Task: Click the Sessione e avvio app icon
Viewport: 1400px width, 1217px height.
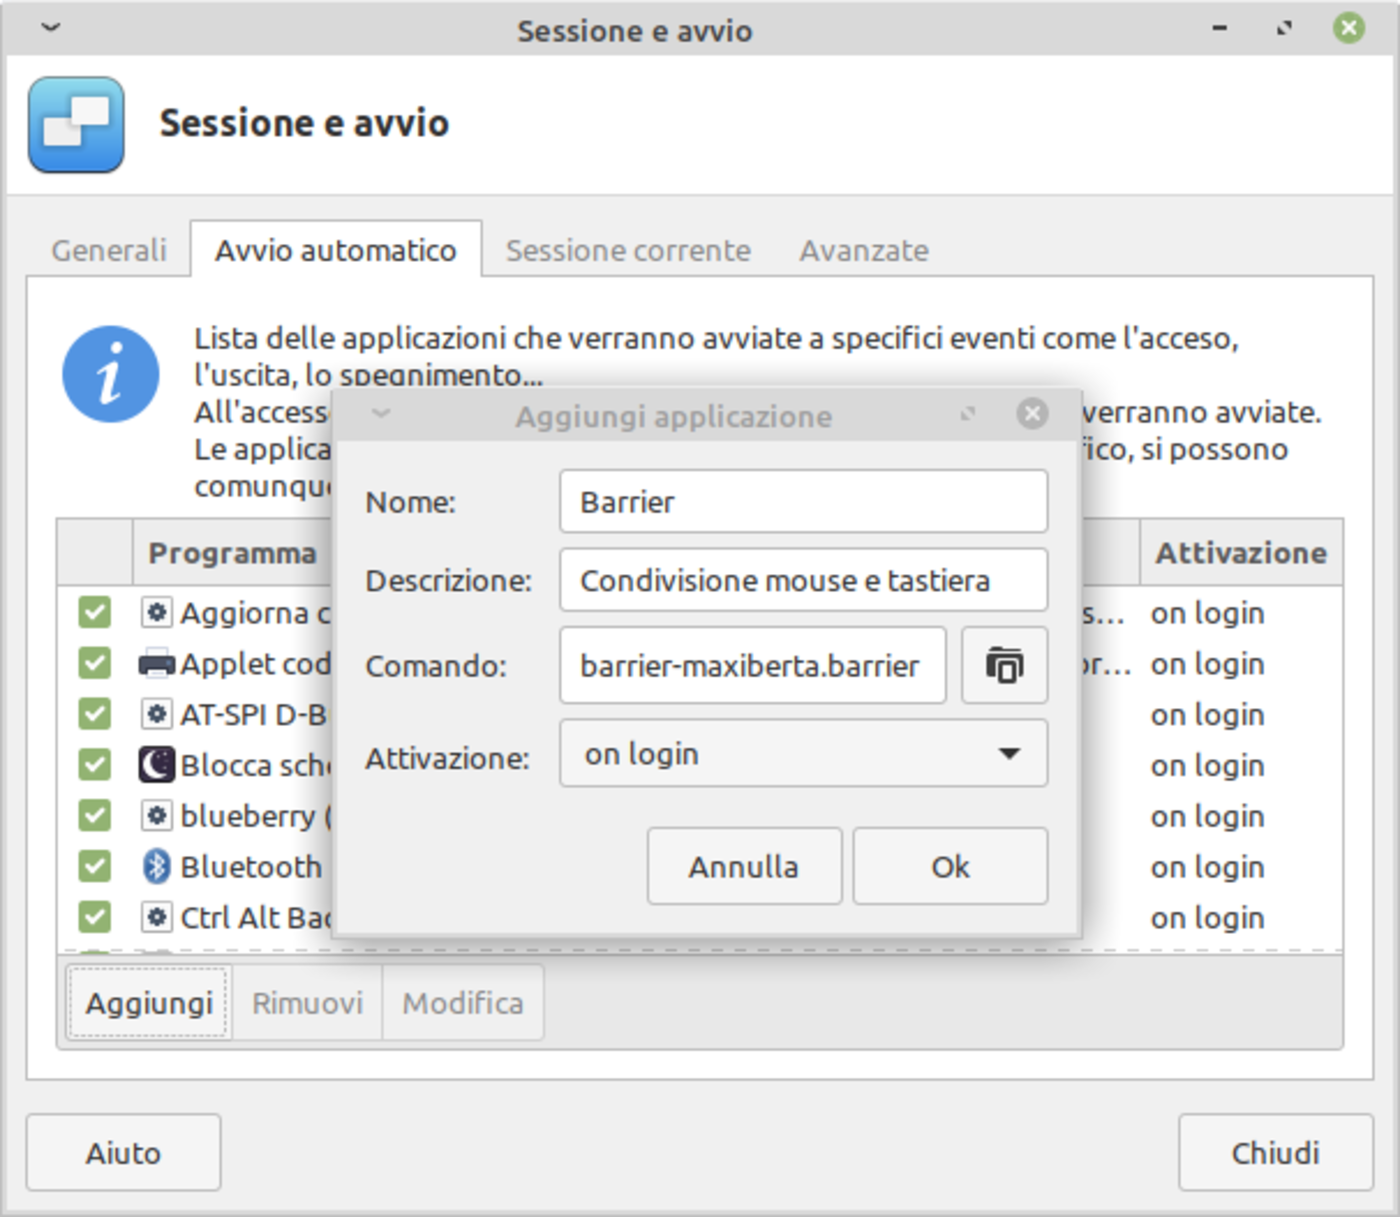Action: (77, 125)
